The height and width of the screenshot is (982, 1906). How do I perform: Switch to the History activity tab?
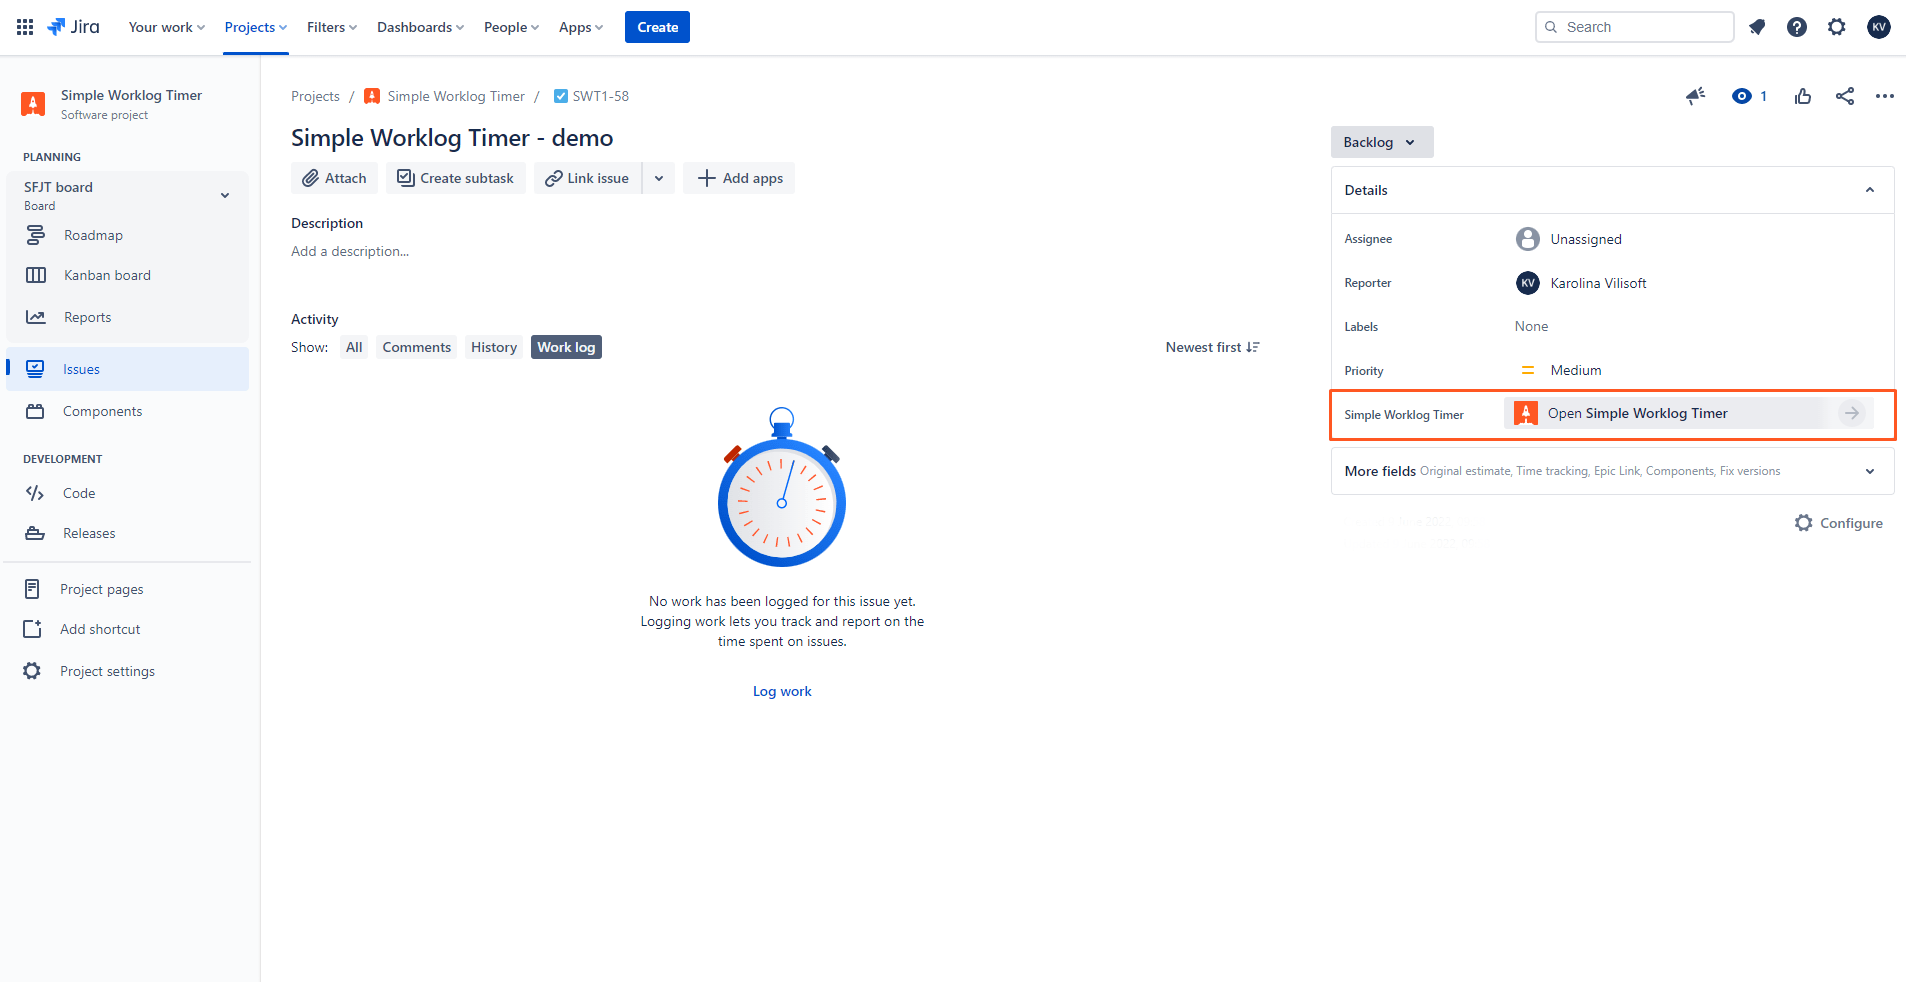(494, 347)
